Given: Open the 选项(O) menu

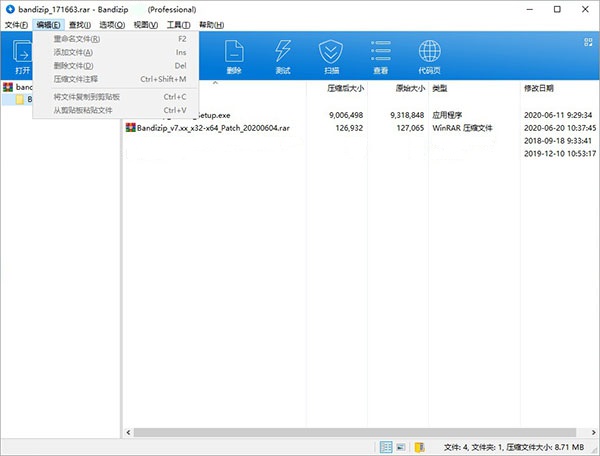Looking at the screenshot, I should tap(112, 25).
